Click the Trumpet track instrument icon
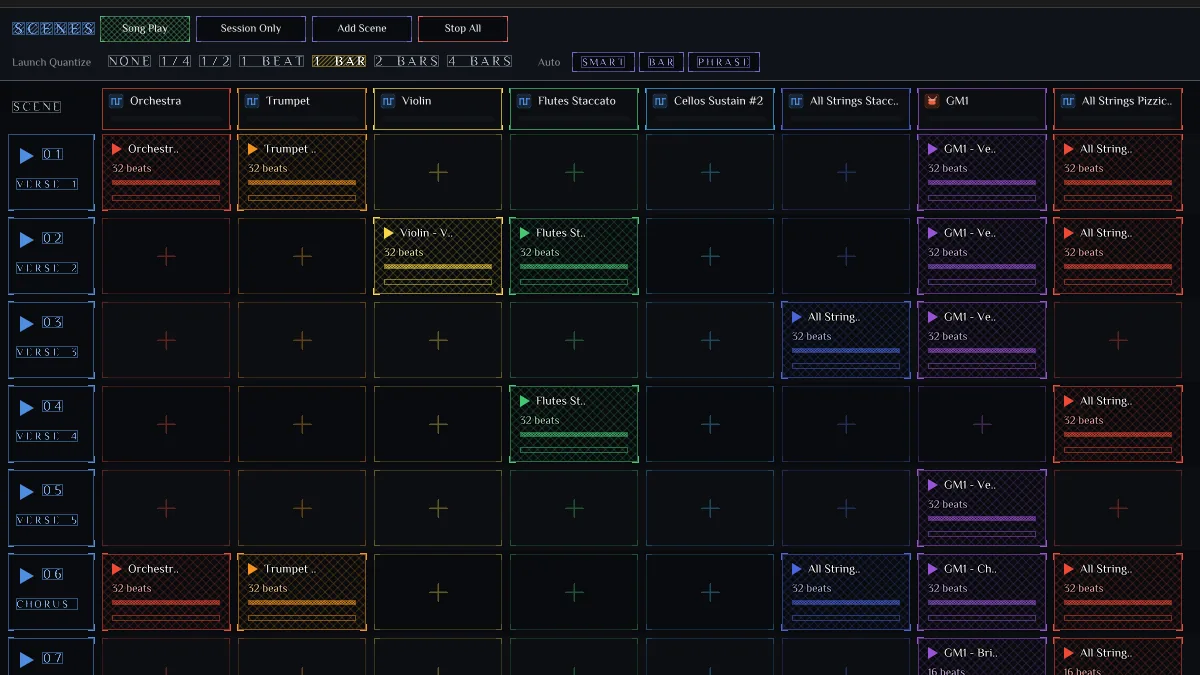 coord(252,101)
